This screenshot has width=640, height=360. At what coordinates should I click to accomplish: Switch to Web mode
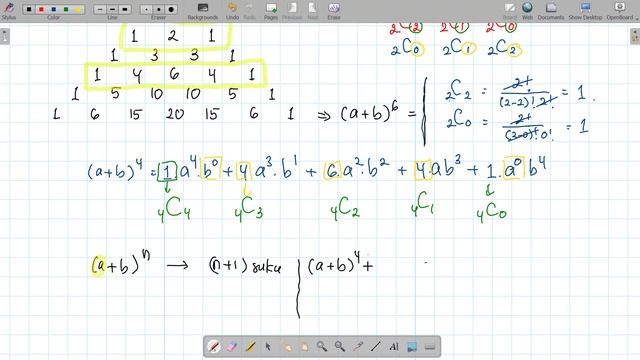[527, 11]
